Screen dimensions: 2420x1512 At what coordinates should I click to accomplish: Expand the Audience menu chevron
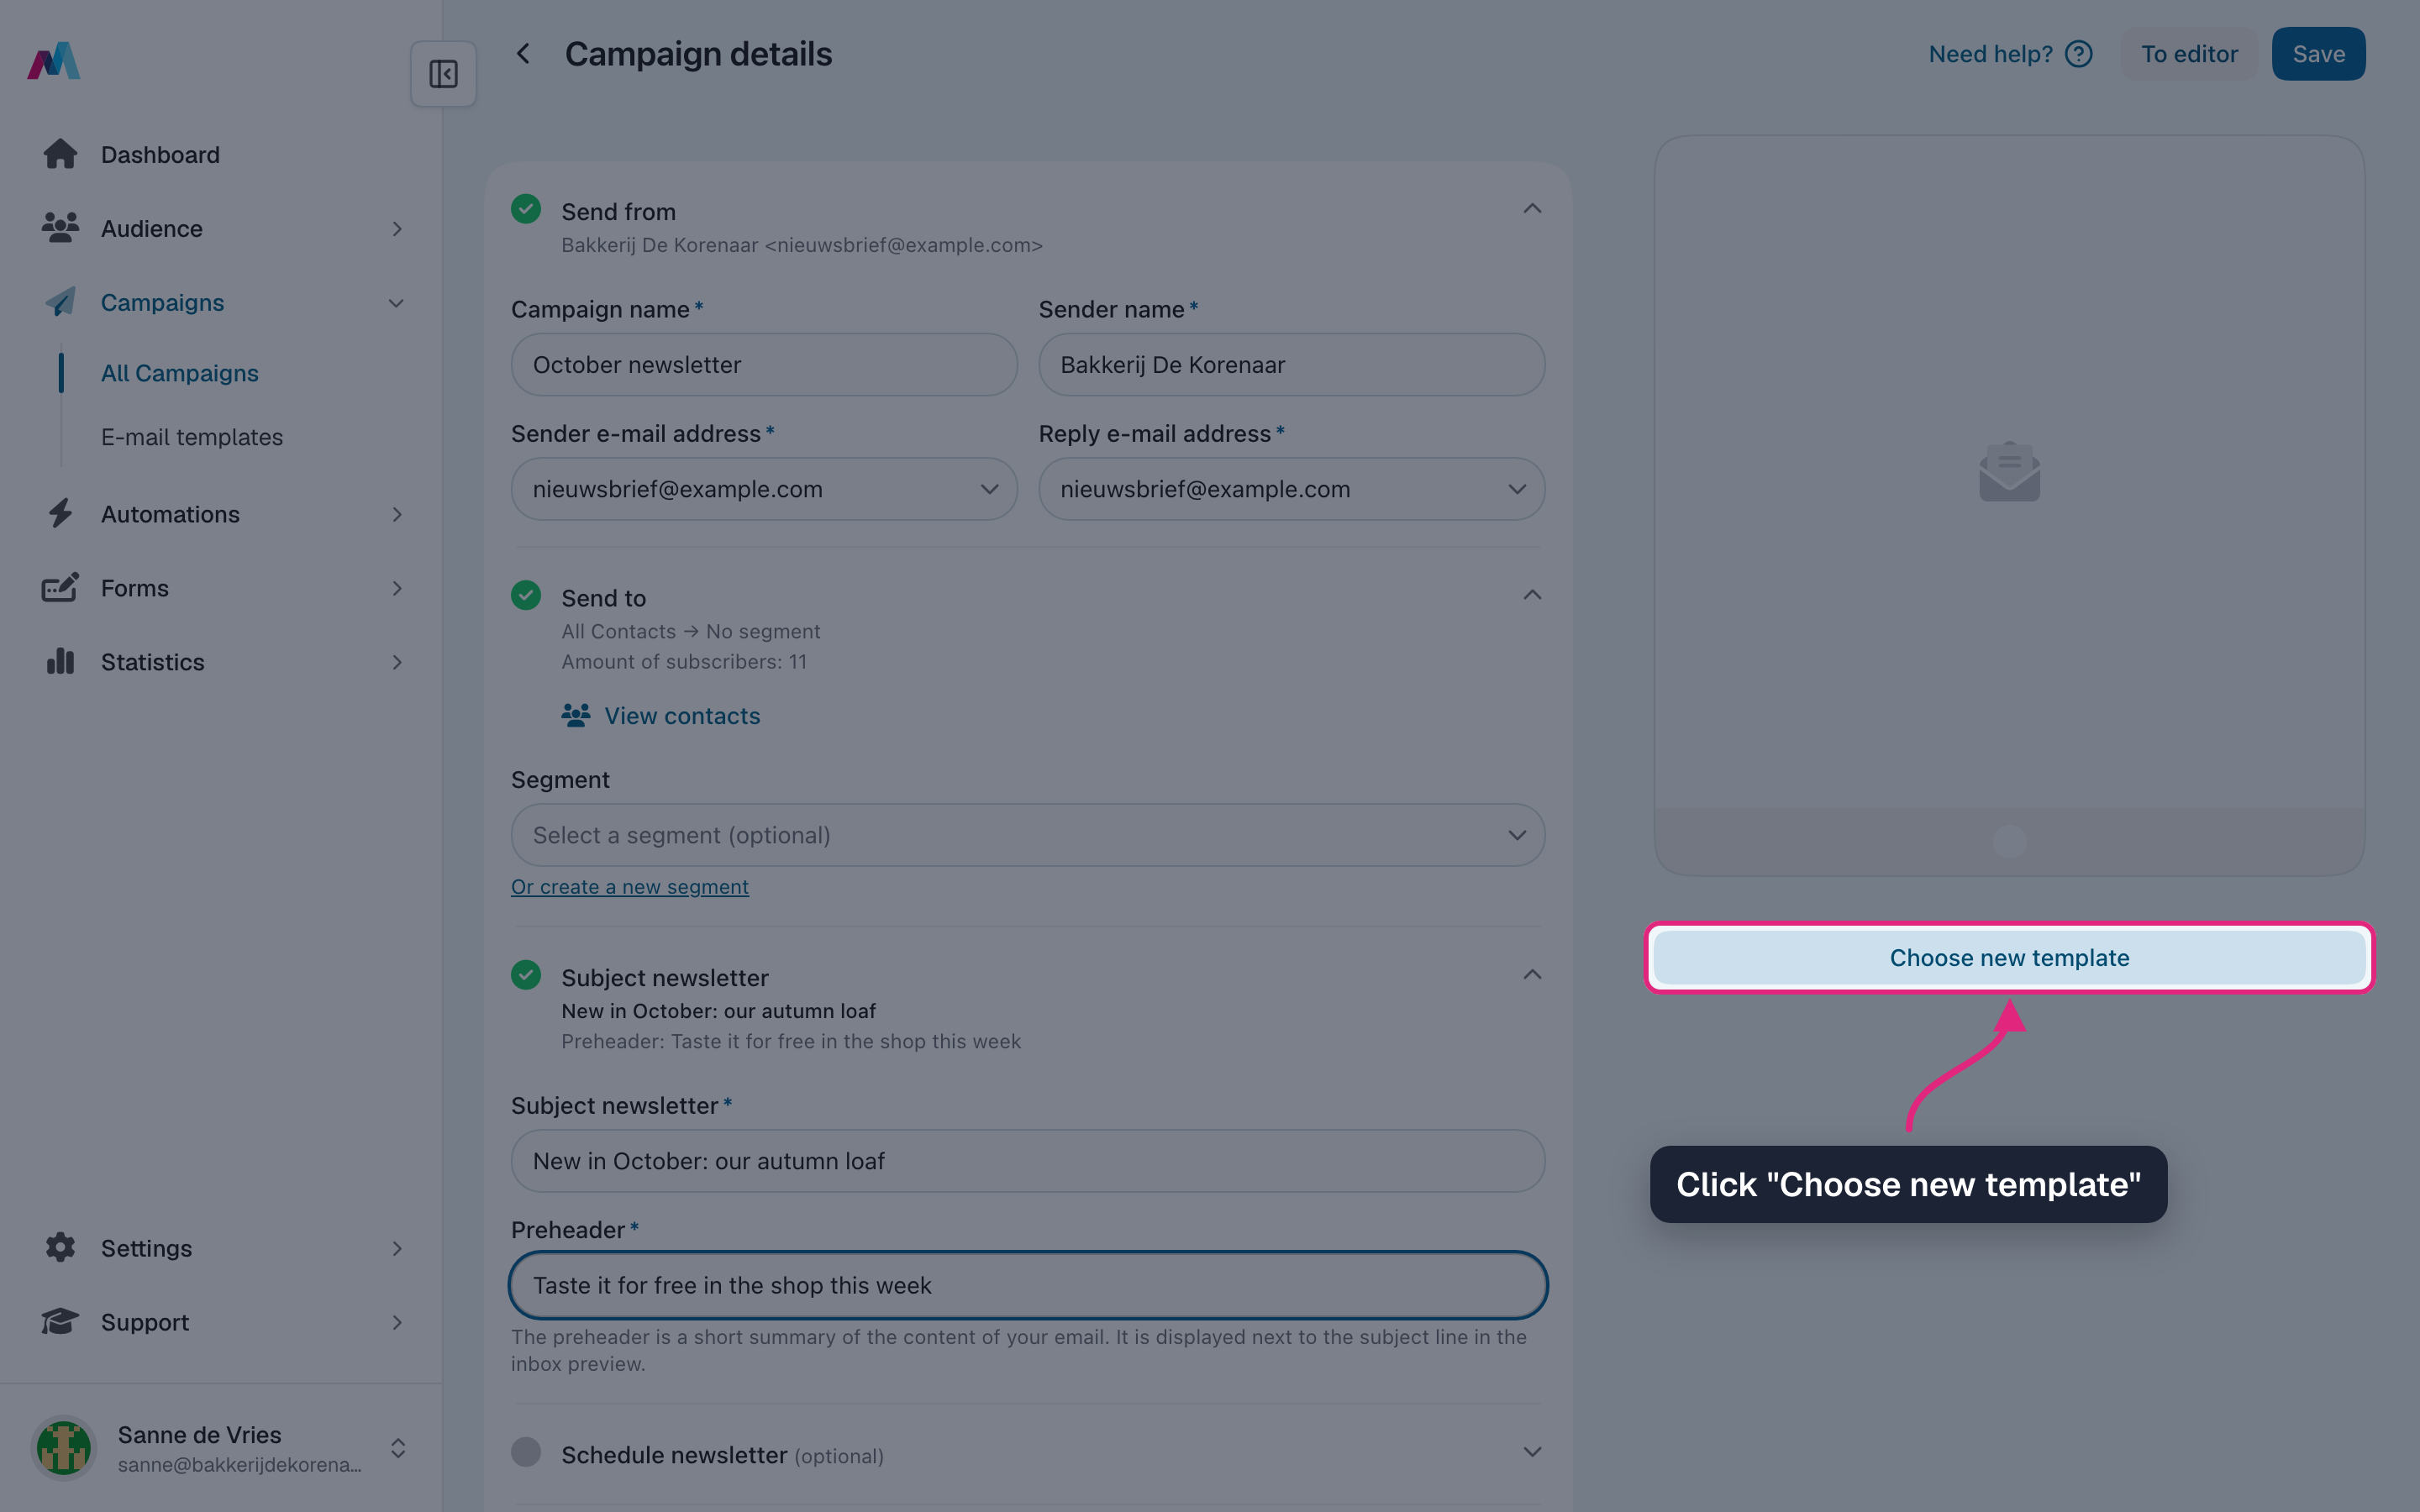coord(397,229)
